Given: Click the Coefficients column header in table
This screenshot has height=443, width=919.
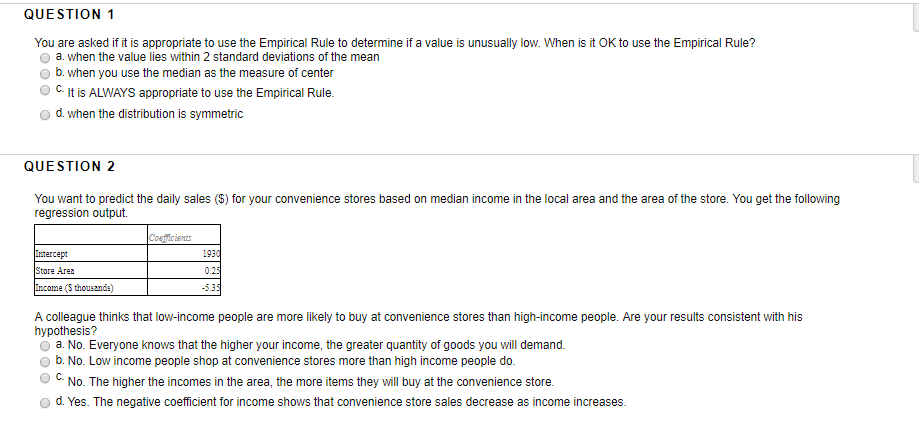Looking at the screenshot, I should [170, 237].
